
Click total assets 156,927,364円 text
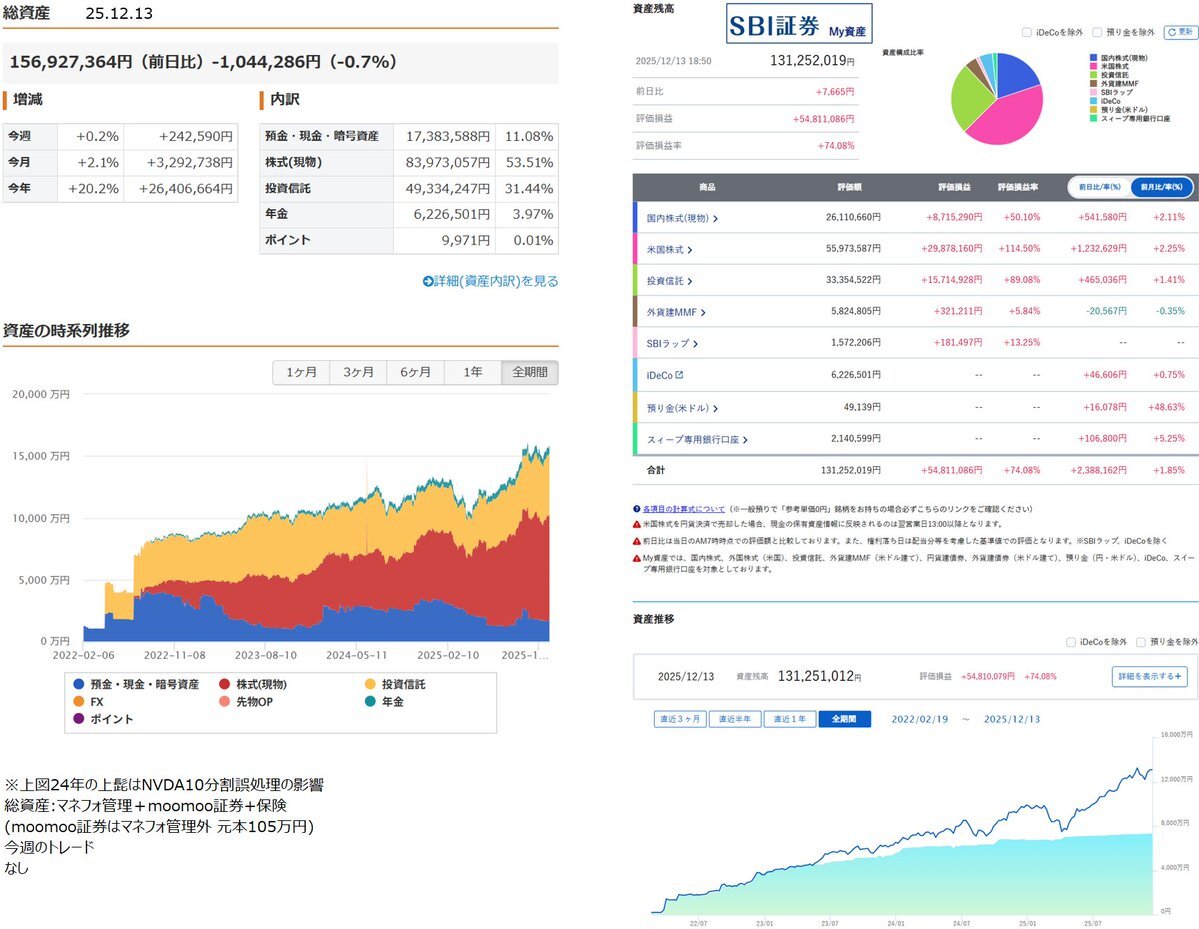(71, 62)
